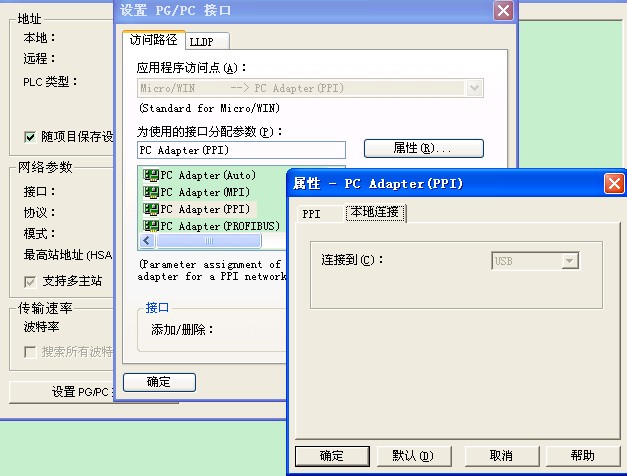Toggle the 随项目保存设置 checkbox
The image size is (627, 476).
pyautogui.click(x=30, y=137)
